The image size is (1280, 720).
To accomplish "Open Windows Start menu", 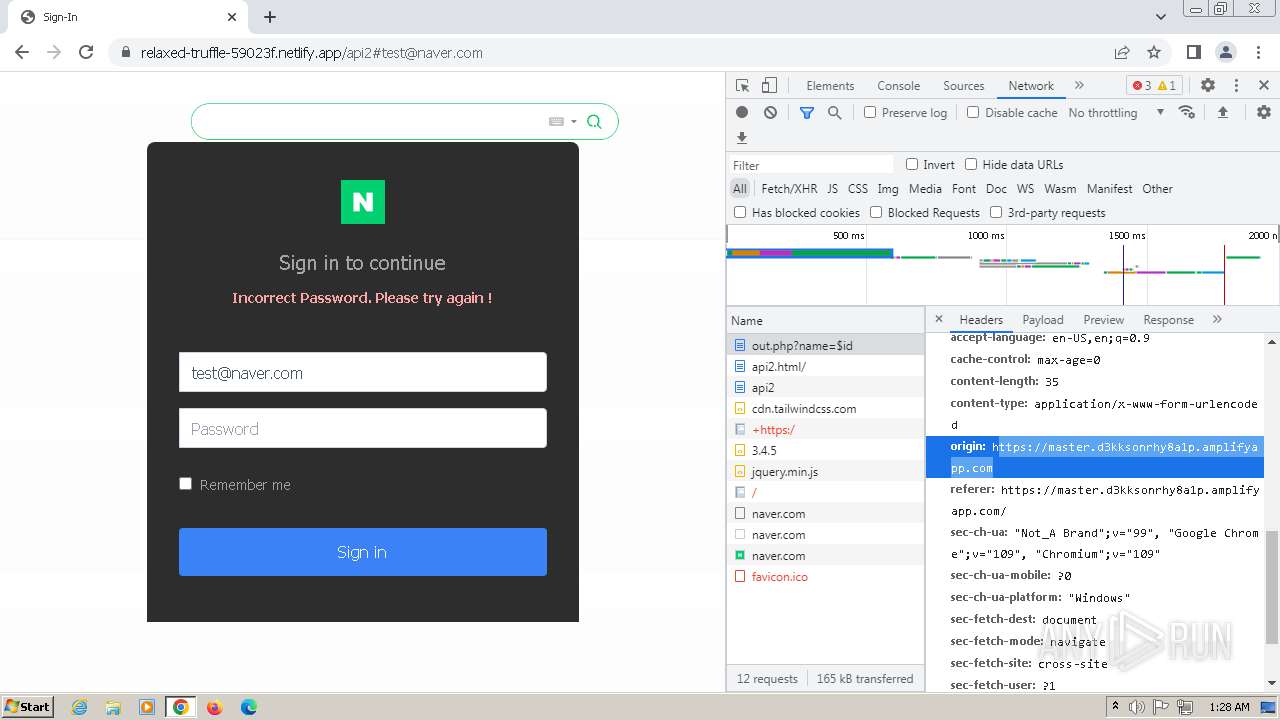I will 28,706.
